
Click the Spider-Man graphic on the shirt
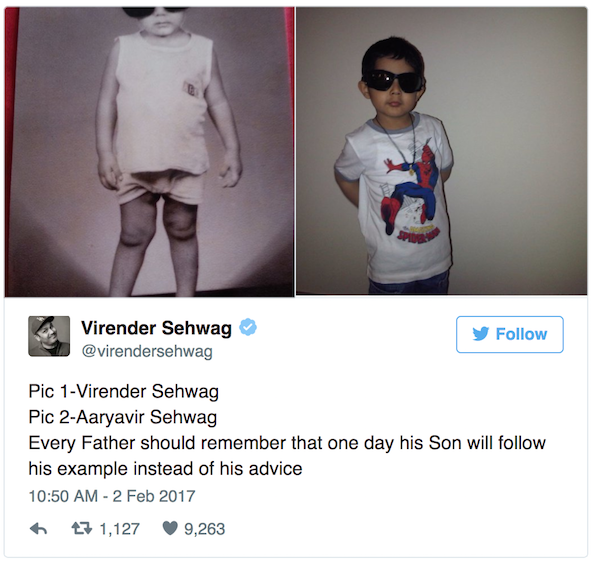[x=411, y=191]
